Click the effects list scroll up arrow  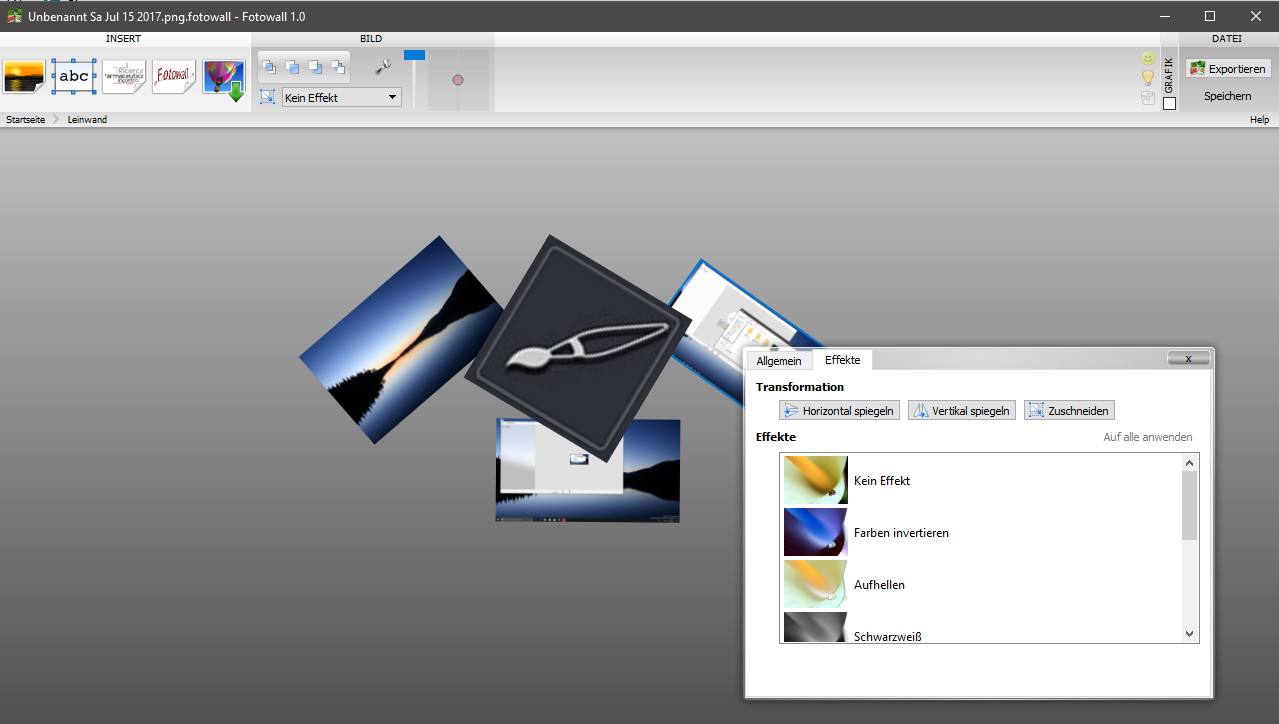point(1189,462)
